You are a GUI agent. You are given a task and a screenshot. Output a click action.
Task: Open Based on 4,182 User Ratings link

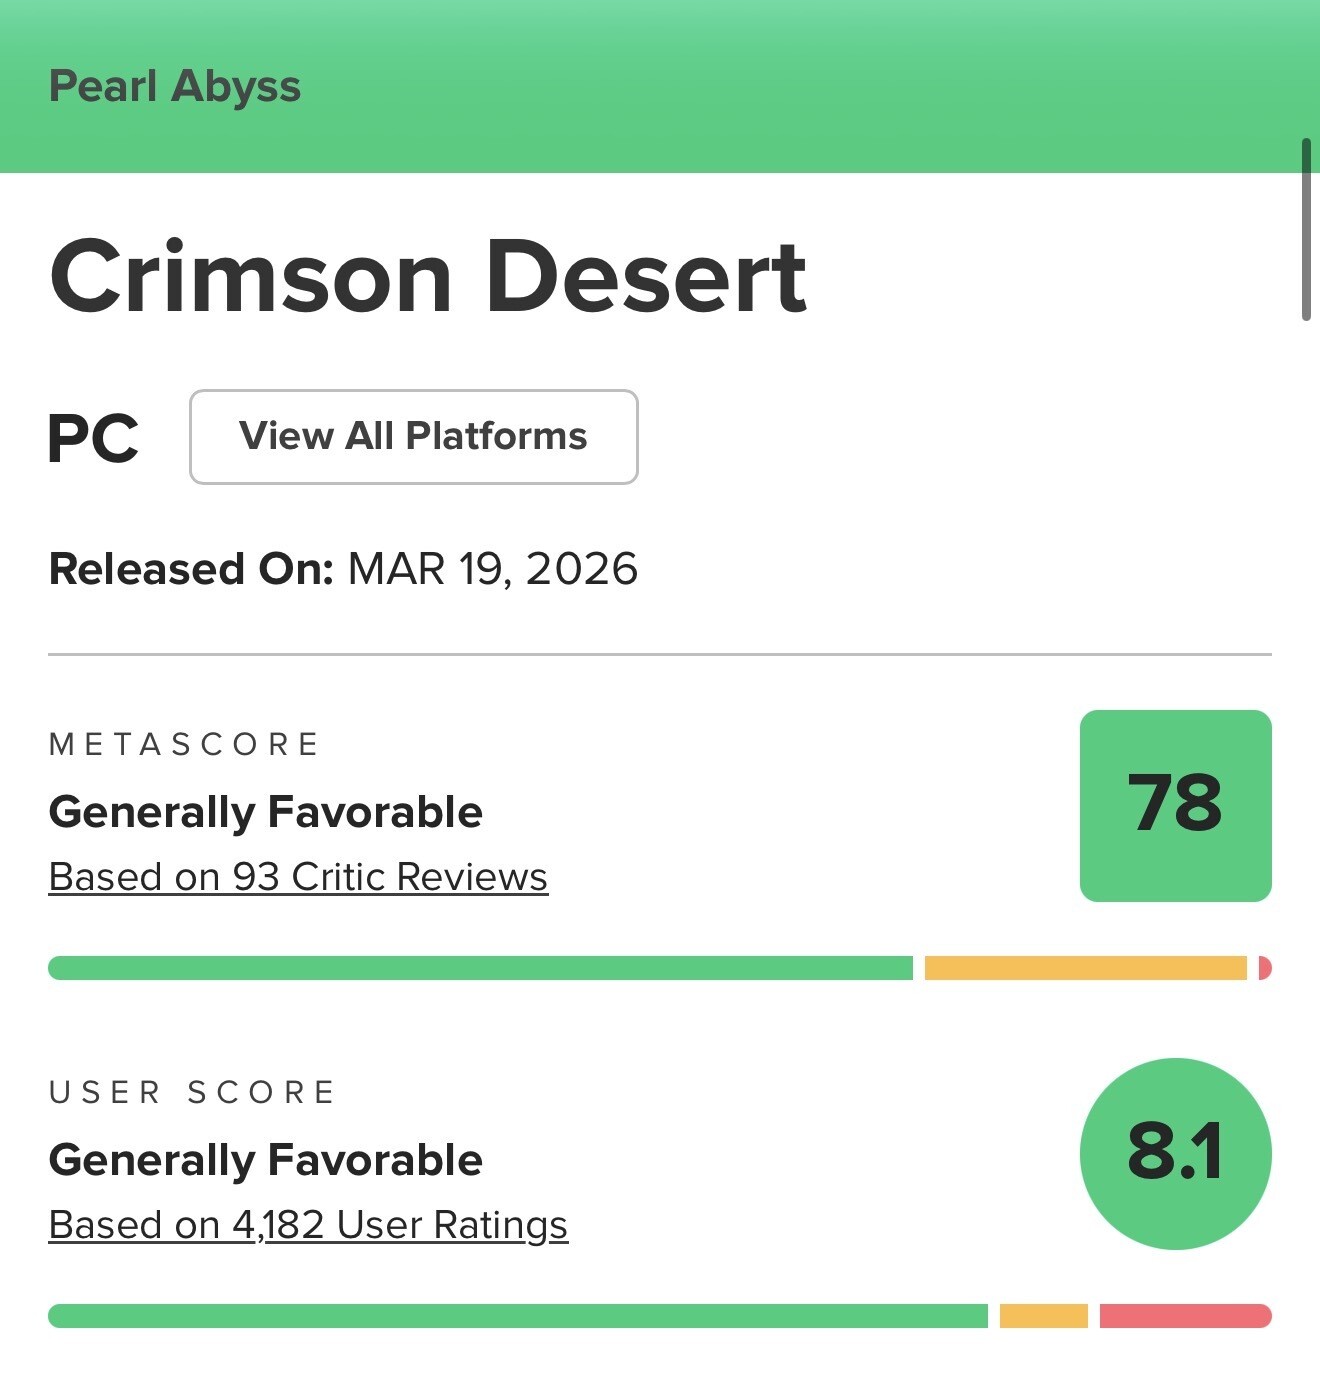coord(308,1225)
